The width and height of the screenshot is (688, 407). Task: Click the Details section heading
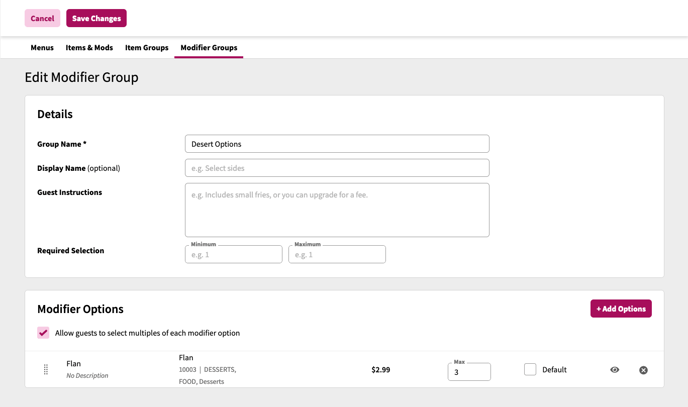pyautogui.click(x=55, y=114)
